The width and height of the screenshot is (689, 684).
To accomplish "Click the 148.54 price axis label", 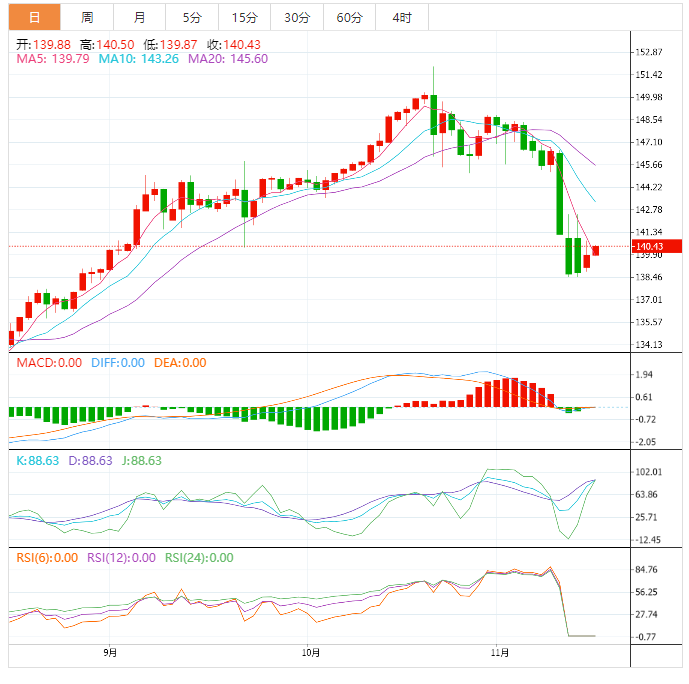I will pyautogui.click(x=649, y=119).
